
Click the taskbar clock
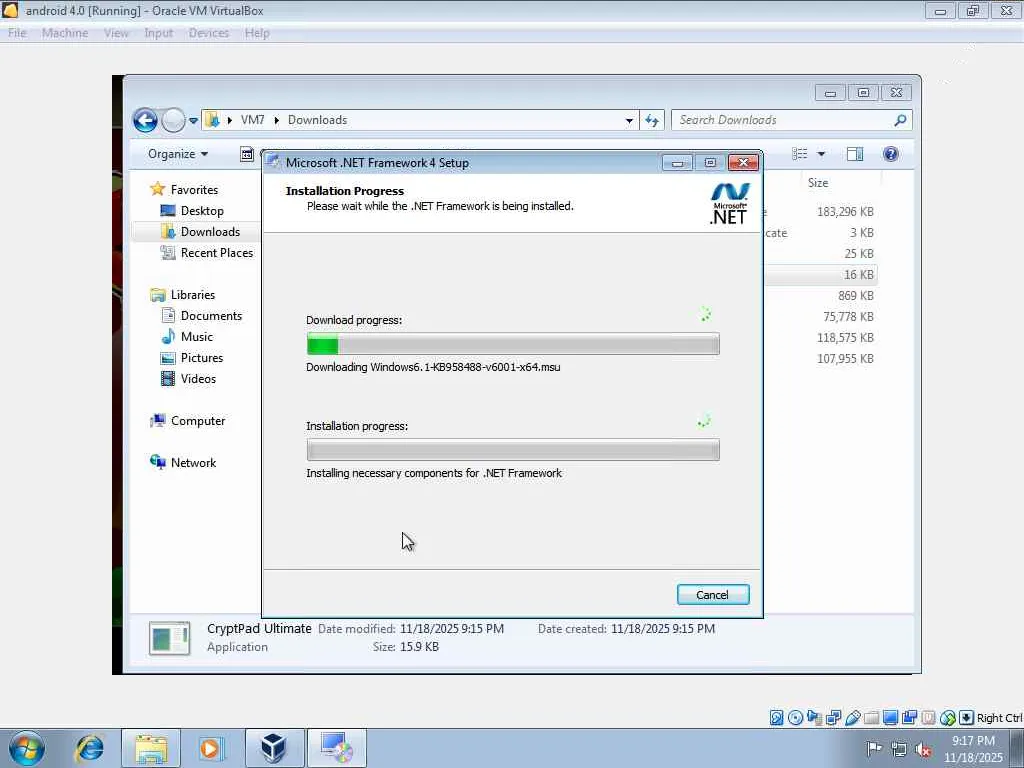[x=973, y=749]
